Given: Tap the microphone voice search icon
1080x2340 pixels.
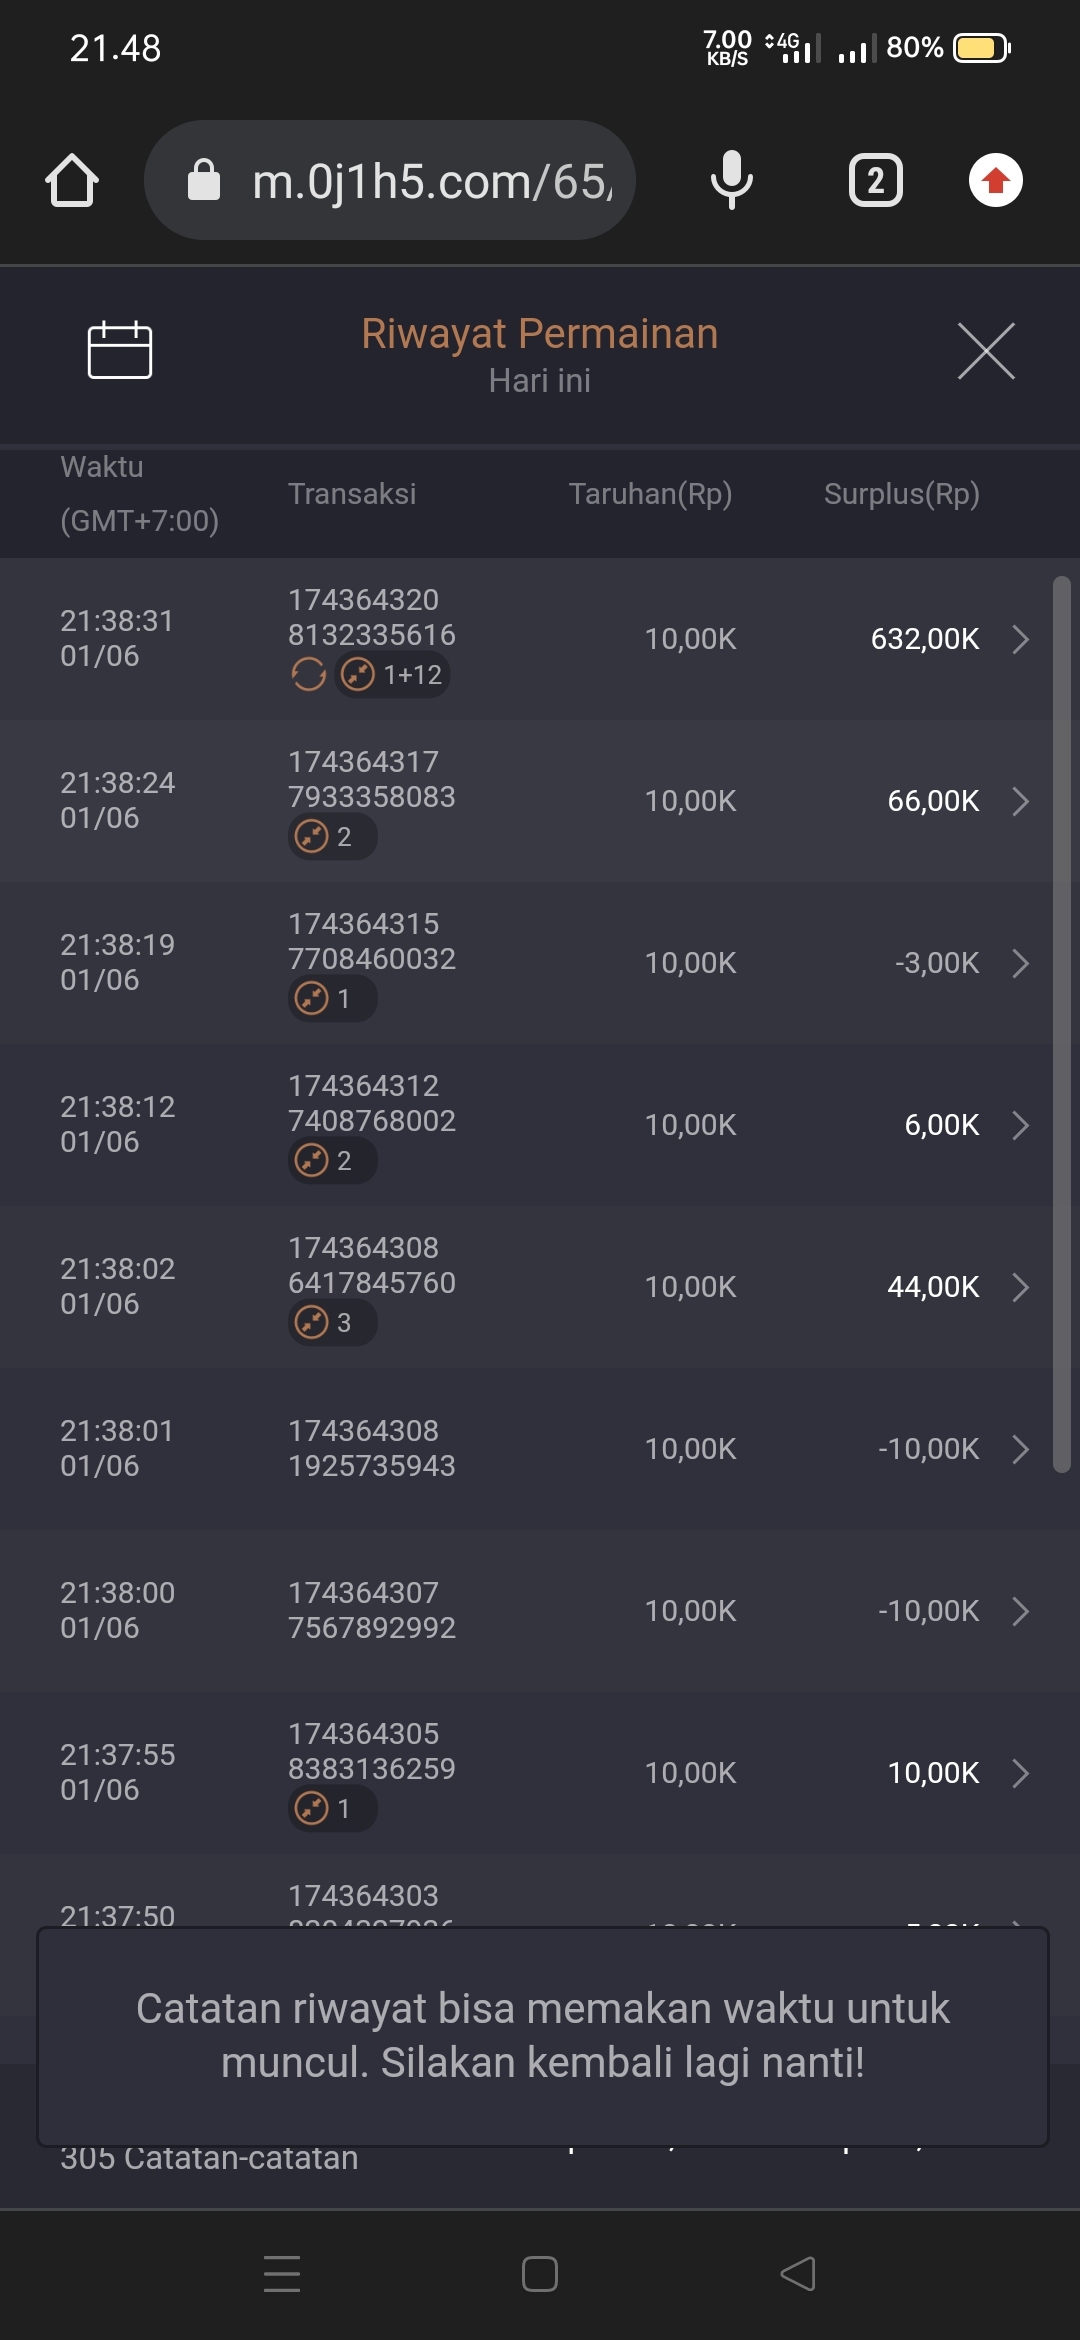Looking at the screenshot, I should click(x=731, y=181).
